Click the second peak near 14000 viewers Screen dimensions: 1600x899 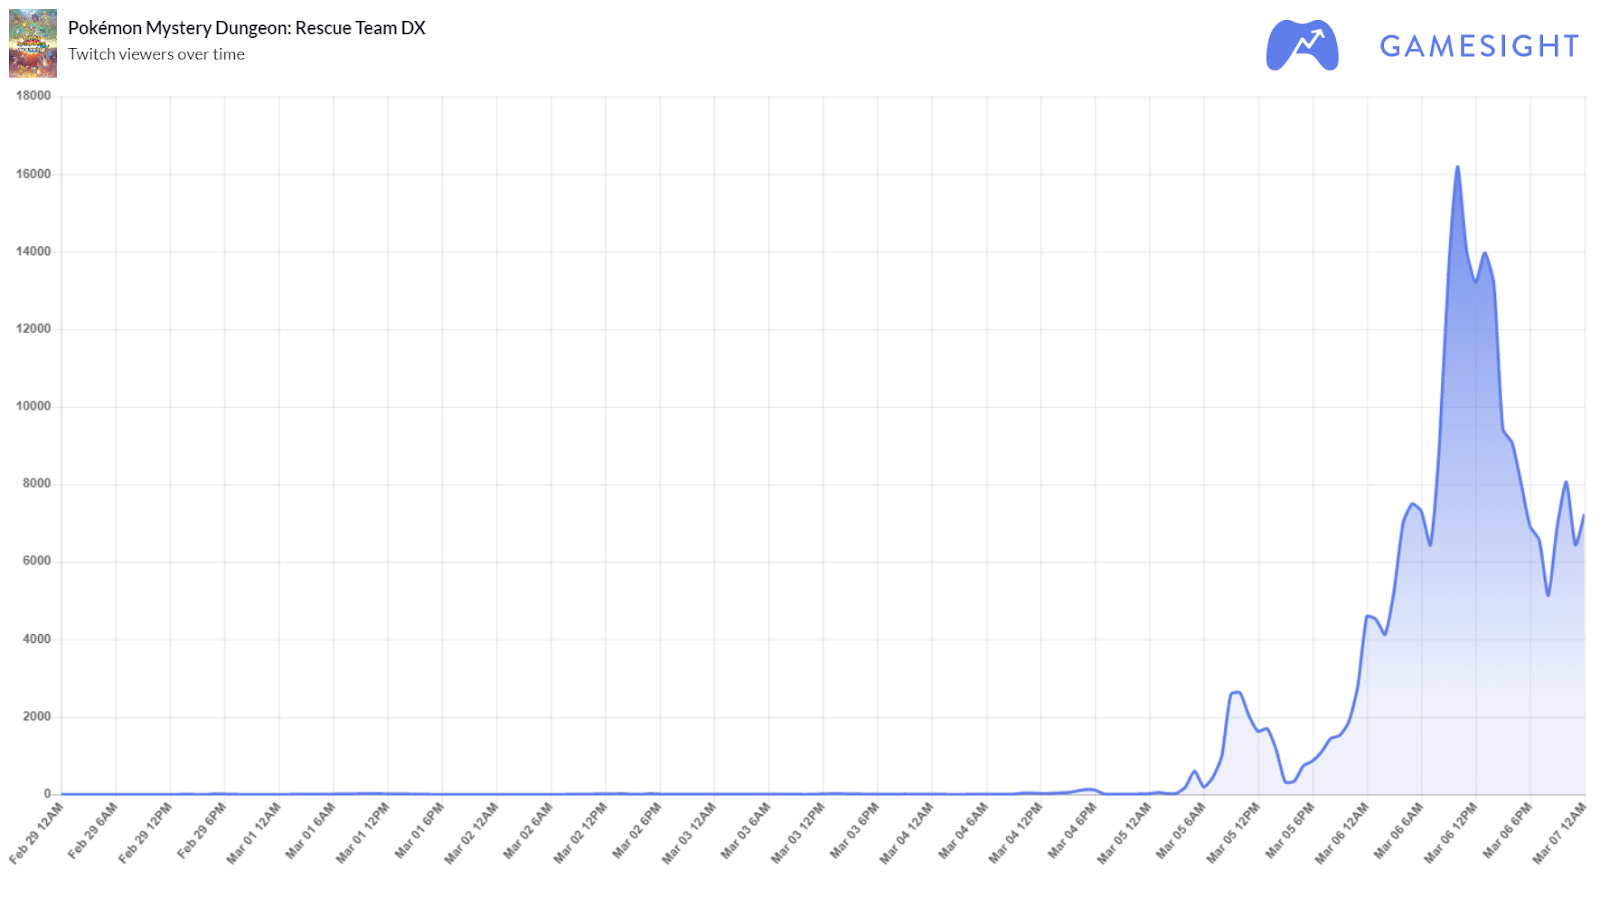click(1484, 253)
